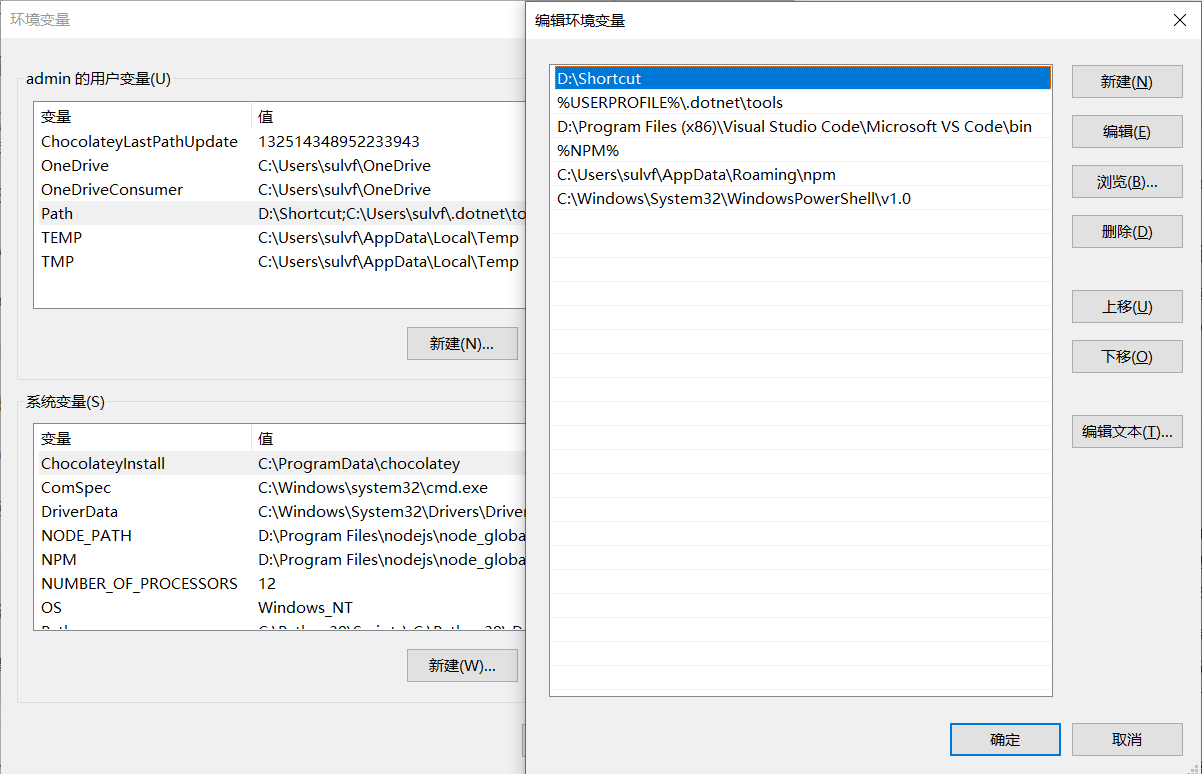Click 变量 column header in user variables
The height and width of the screenshot is (774, 1202).
(142, 116)
